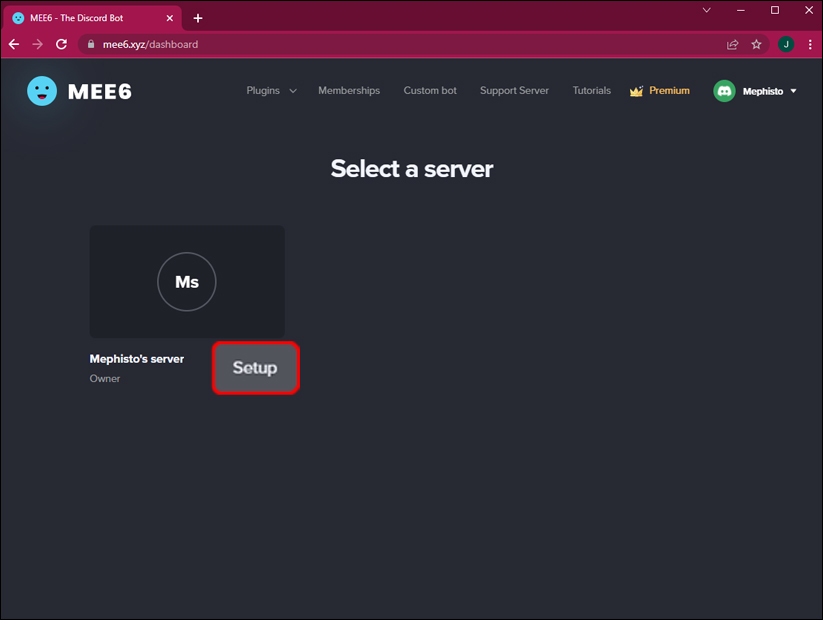The width and height of the screenshot is (823, 620).
Task: Select the Ms server thumbnail
Action: coord(187,281)
